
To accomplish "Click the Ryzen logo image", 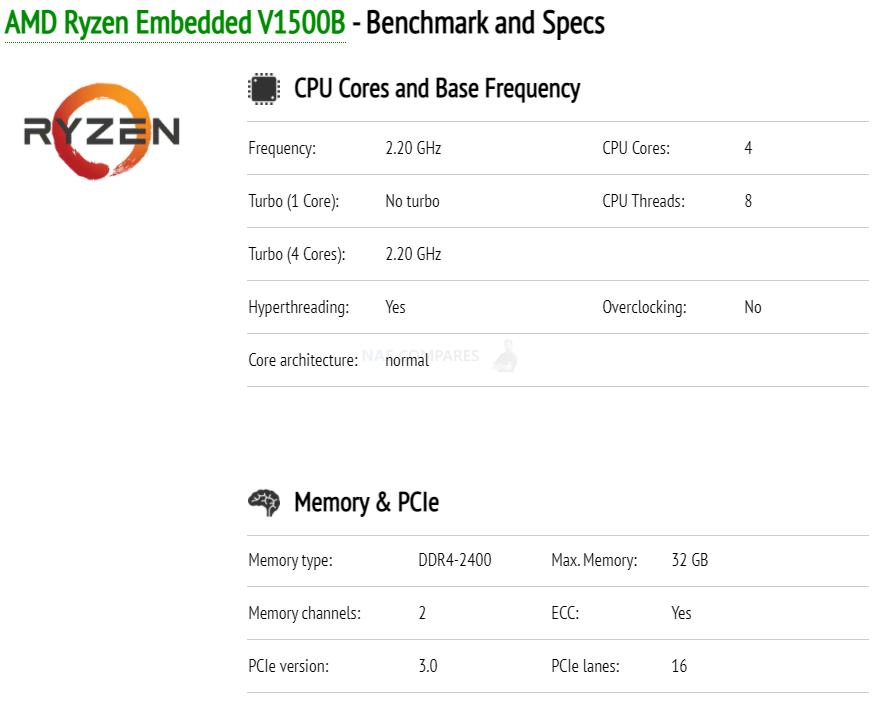I will pos(102,132).
